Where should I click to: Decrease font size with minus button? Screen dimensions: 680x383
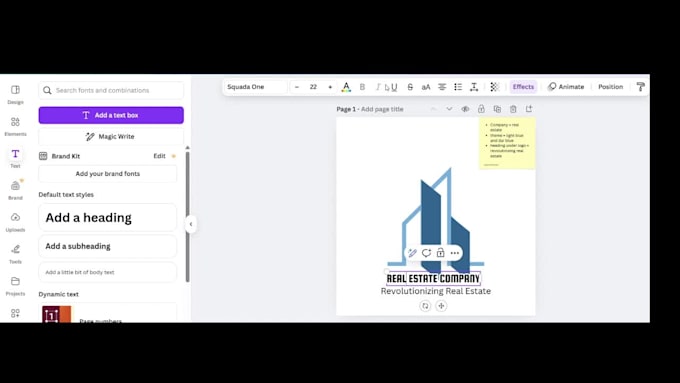point(297,87)
